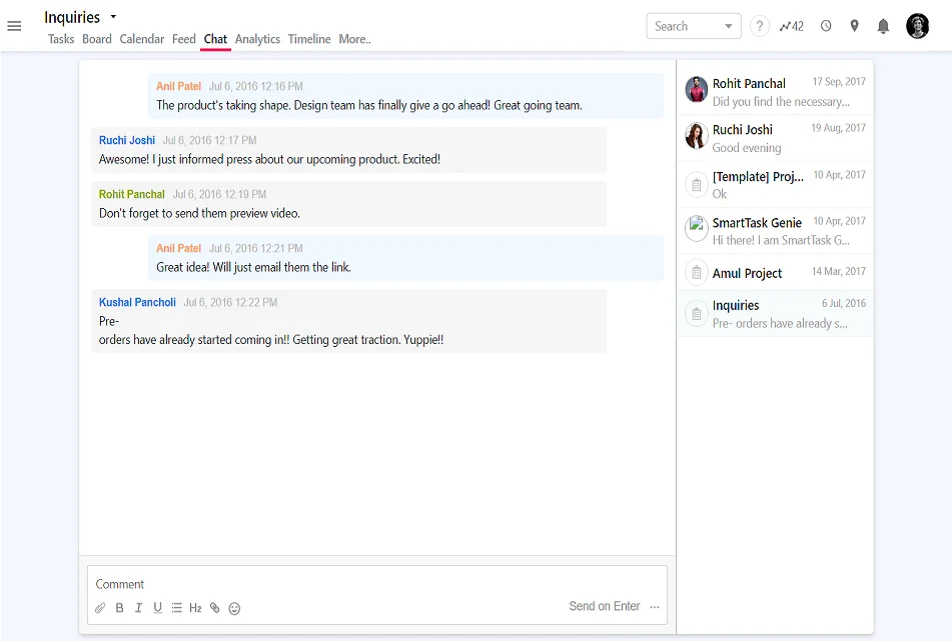Open the Rohit Panchal conversation

[775, 92]
